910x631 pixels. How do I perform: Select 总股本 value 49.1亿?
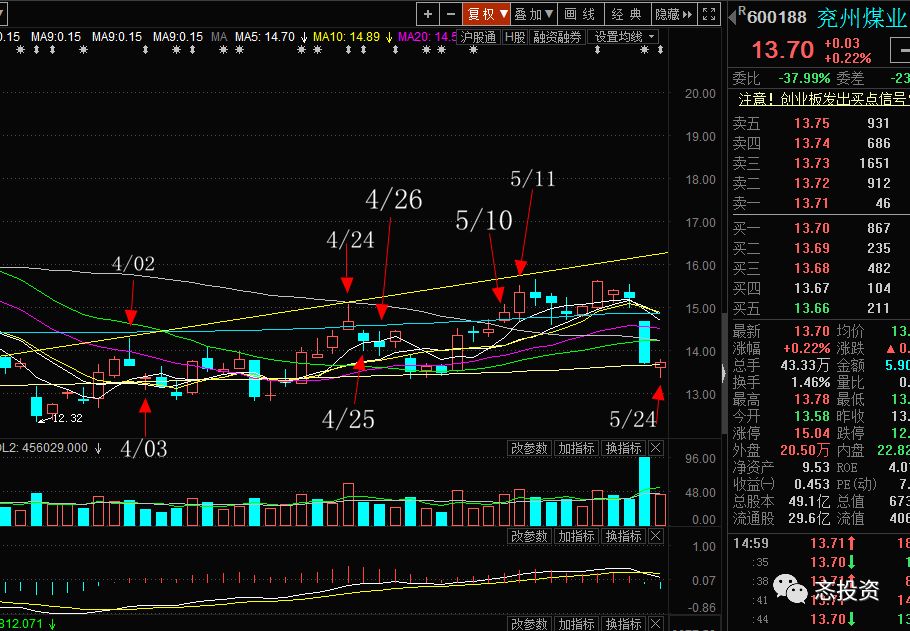809,501
